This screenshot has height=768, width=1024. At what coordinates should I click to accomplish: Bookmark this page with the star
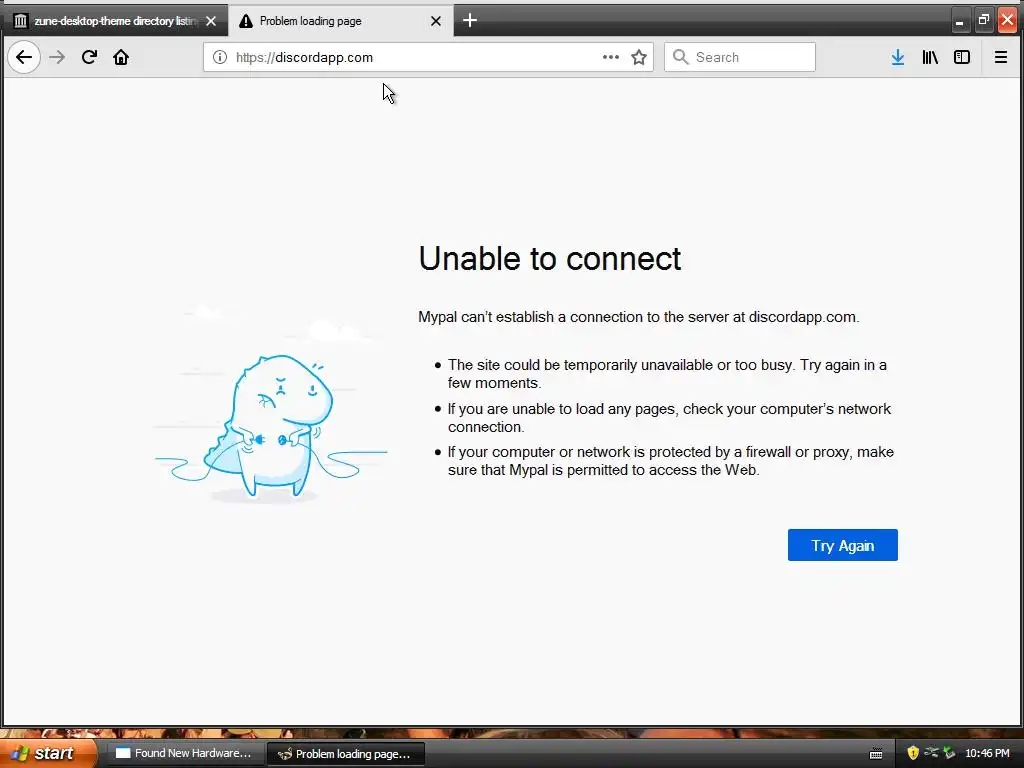639,57
